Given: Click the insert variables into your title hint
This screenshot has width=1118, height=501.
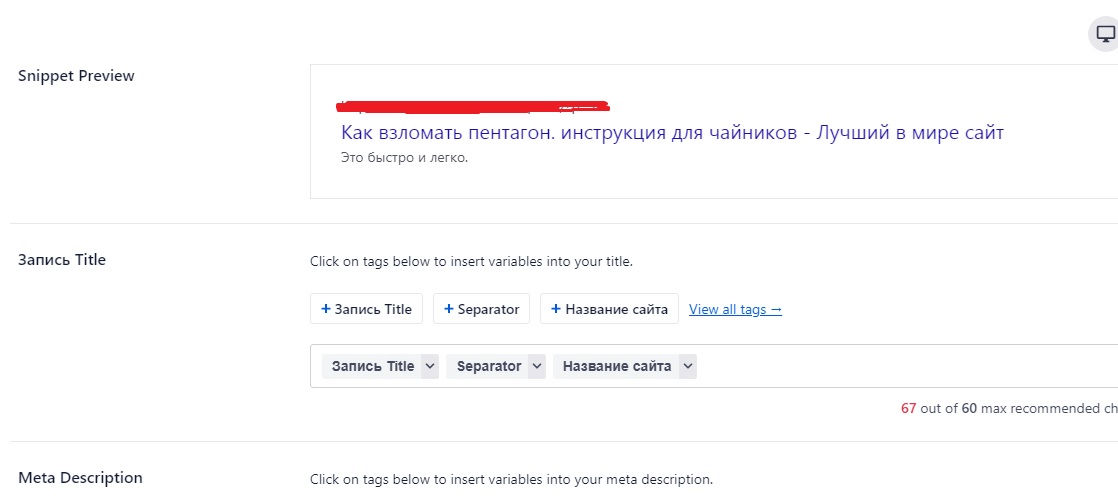Looking at the screenshot, I should click(471, 262).
